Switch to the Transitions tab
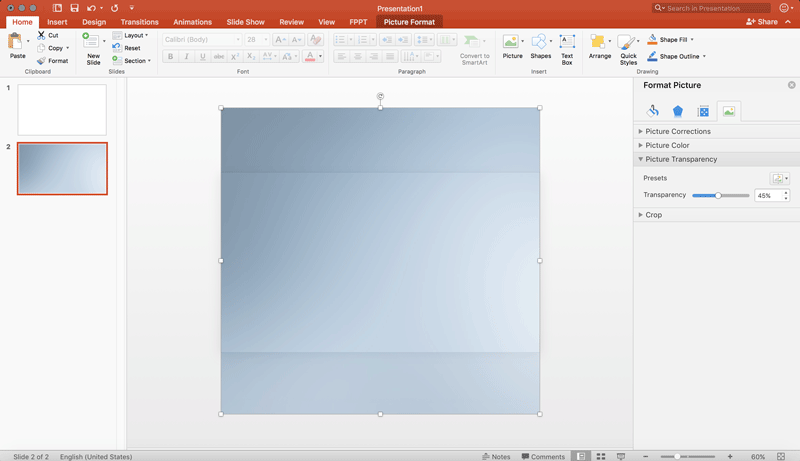Image resolution: width=800 pixels, height=461 pixels. click(139, 22)
